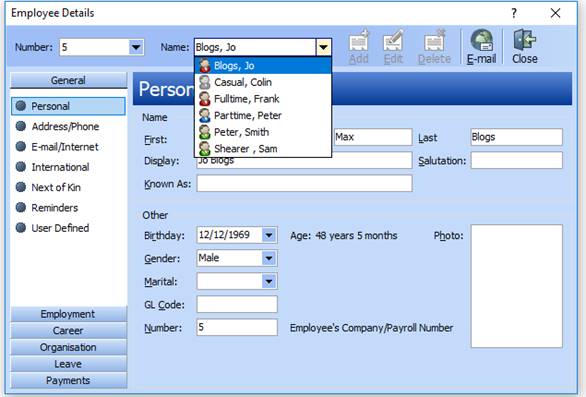Open the Reminders page
The image size is (586, 397).
tap(55, 208)
